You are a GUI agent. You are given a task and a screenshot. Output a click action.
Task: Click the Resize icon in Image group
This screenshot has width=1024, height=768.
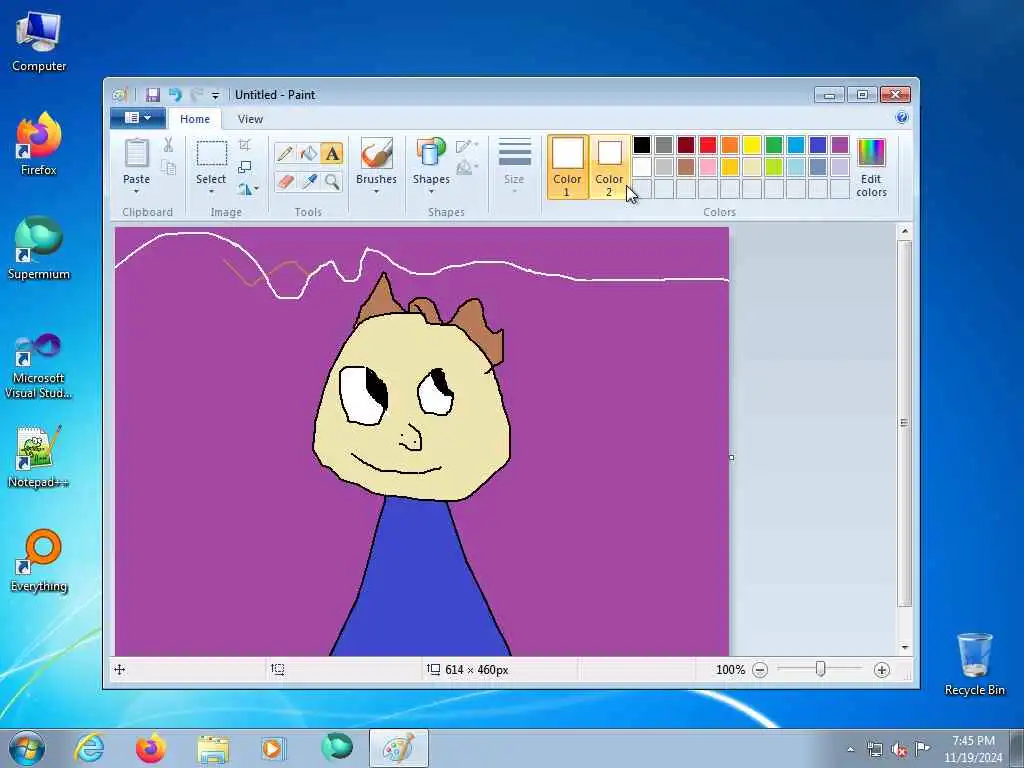click(245, 167)
